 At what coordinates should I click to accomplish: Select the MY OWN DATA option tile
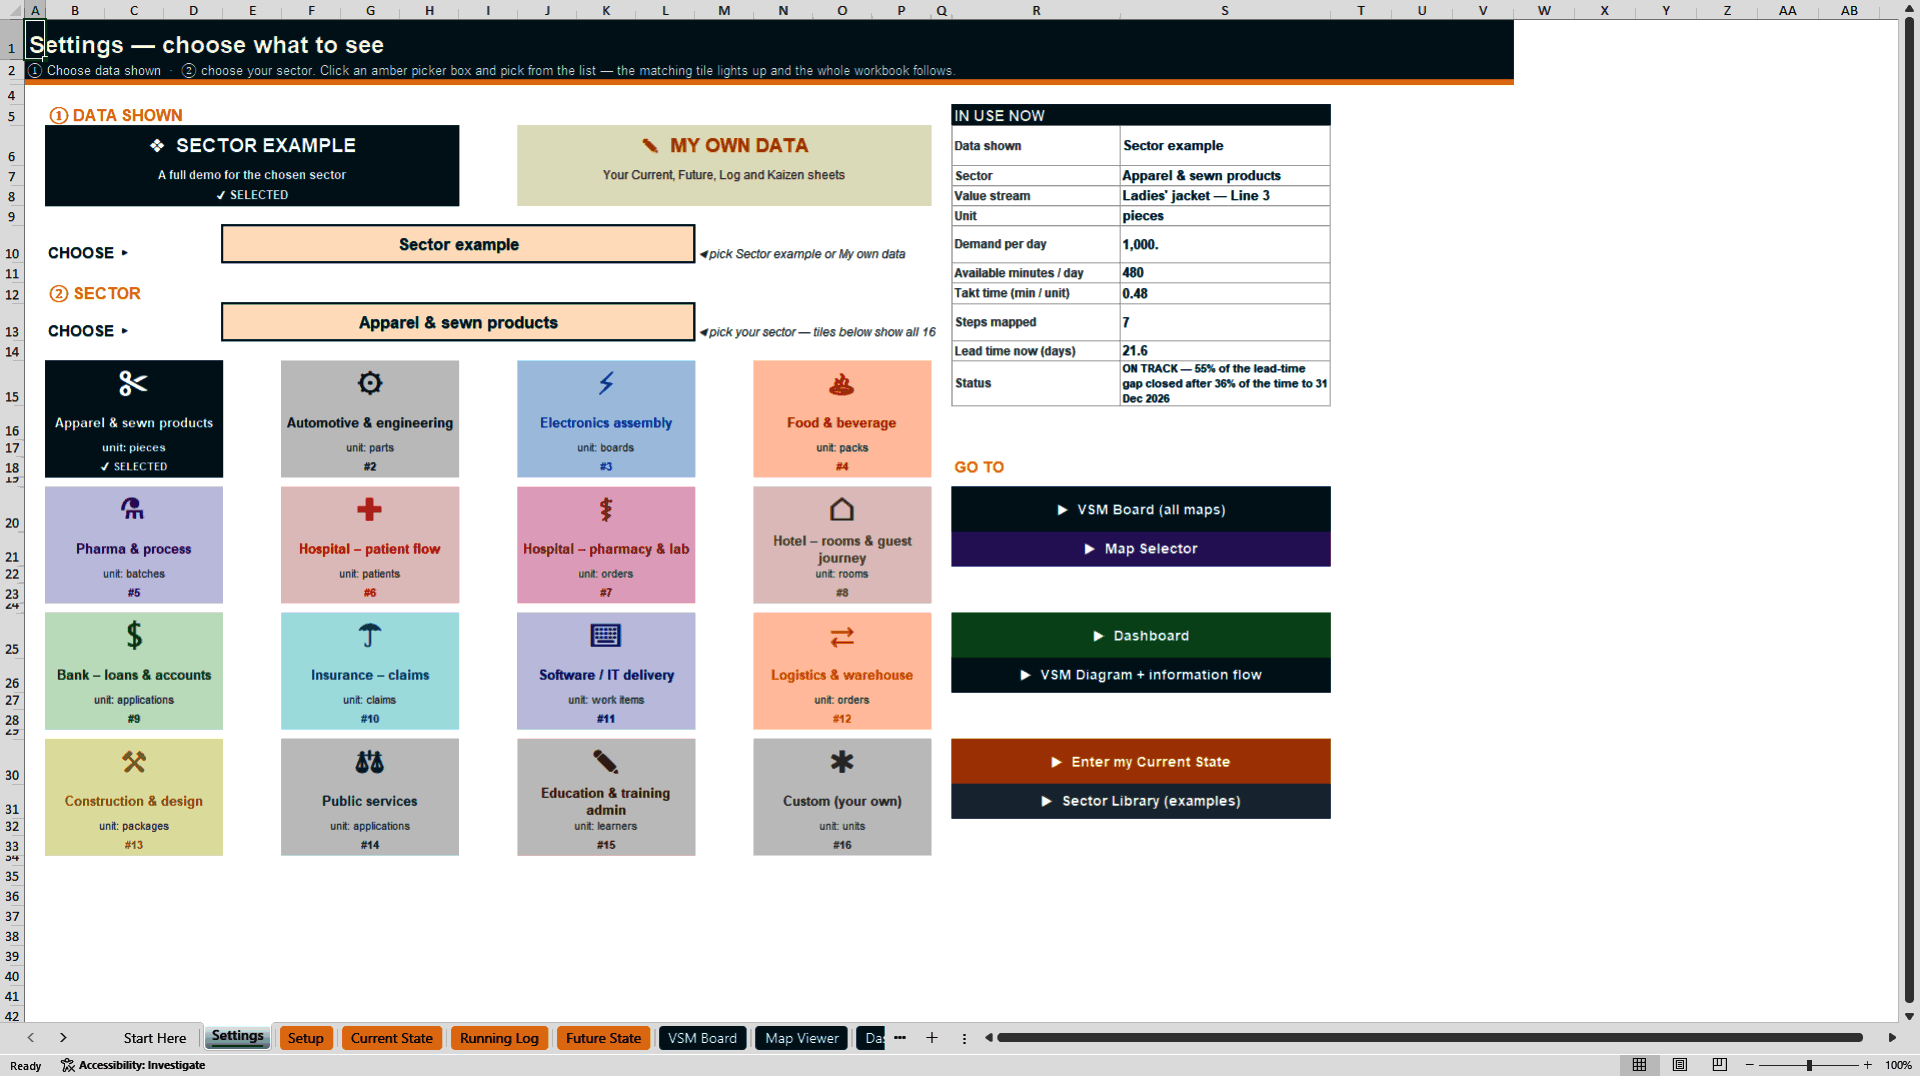(724, 166)
